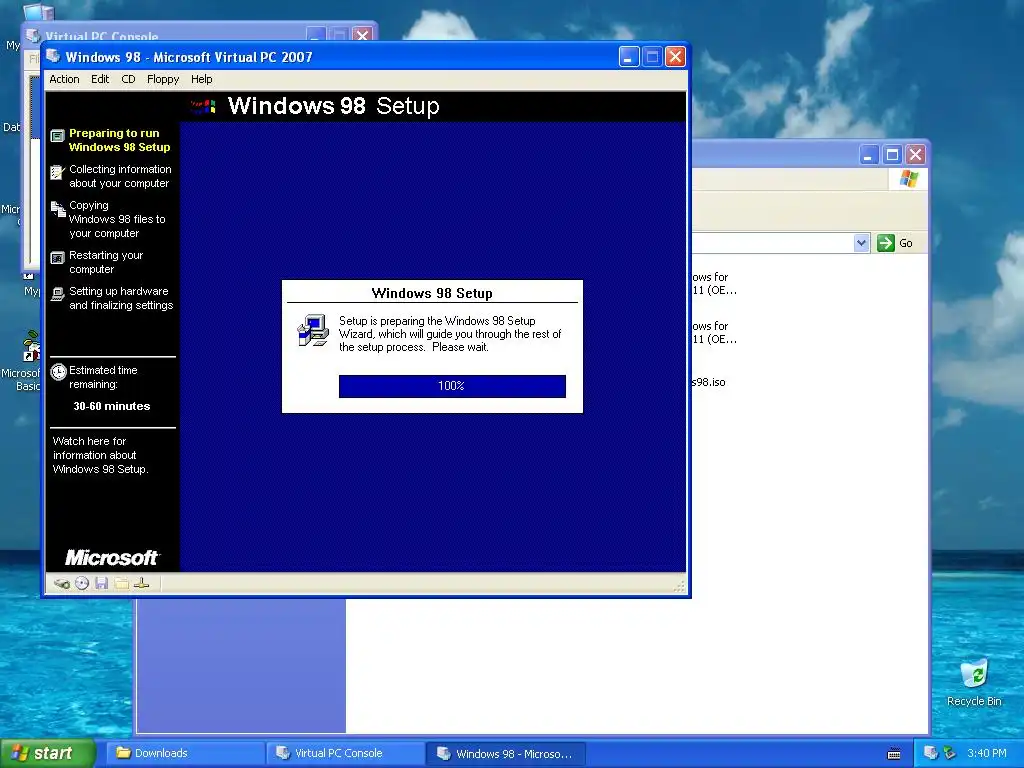
Task: Click the Microsoft logo in Setup sidebar
Action: (112, 557)
